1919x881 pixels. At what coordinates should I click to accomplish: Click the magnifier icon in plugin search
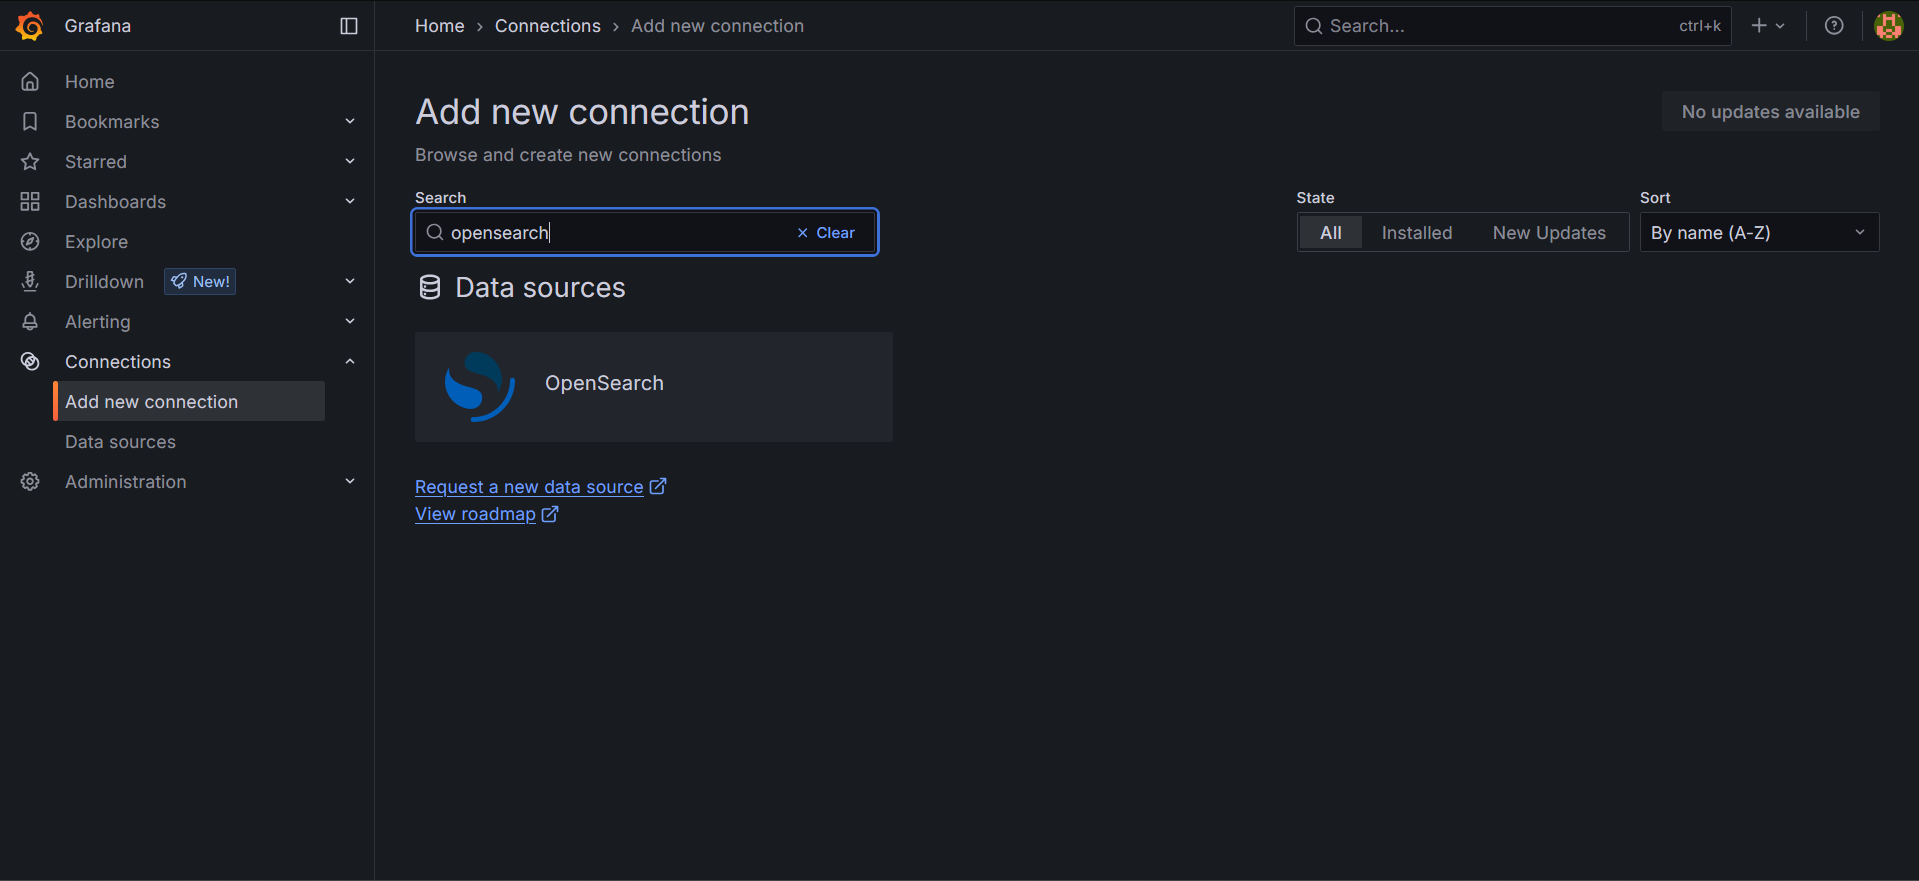click(x=435, y=233)
